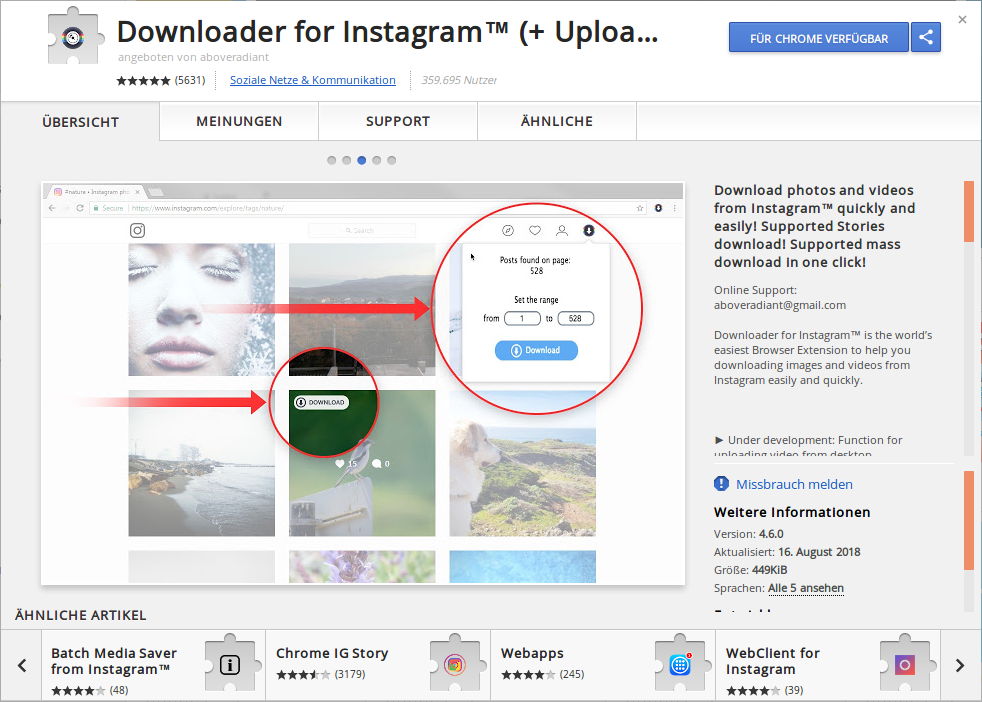Click the extension preview screenshot image
Image resolution: width=982 pixels, height=702 pixels.
point(362,383)
